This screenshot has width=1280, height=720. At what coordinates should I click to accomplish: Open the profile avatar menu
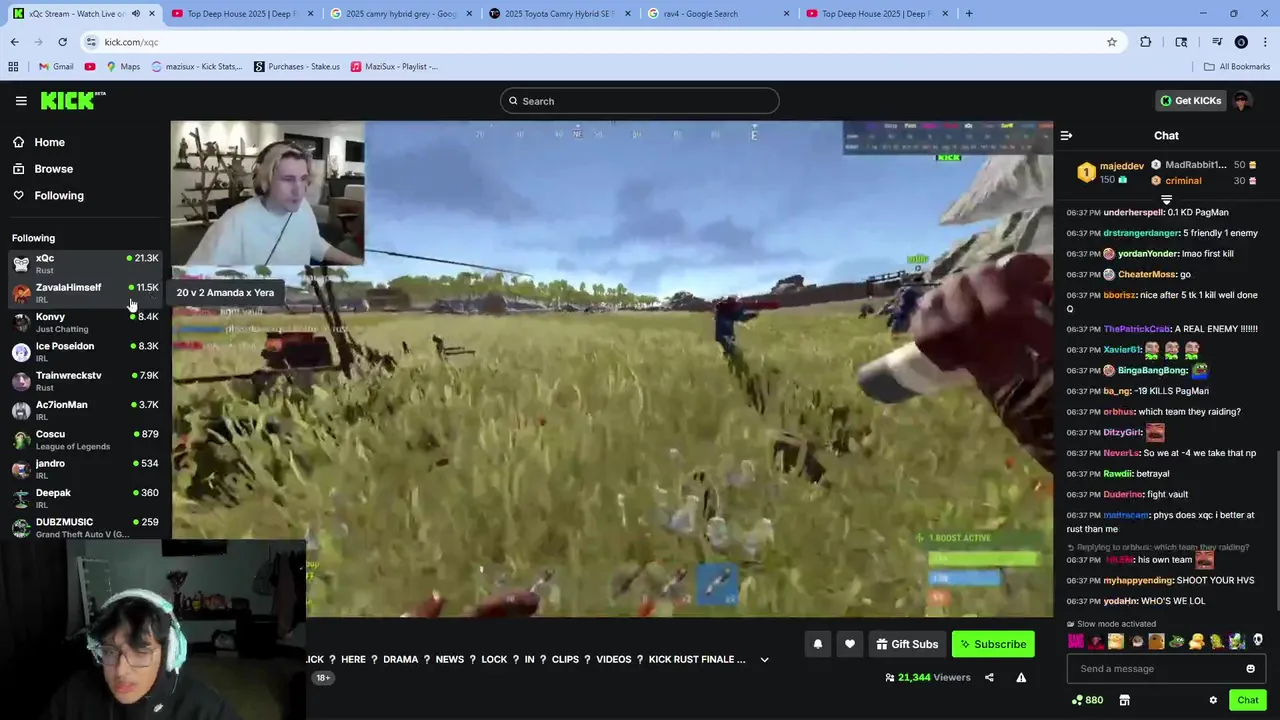(1242, 101)
